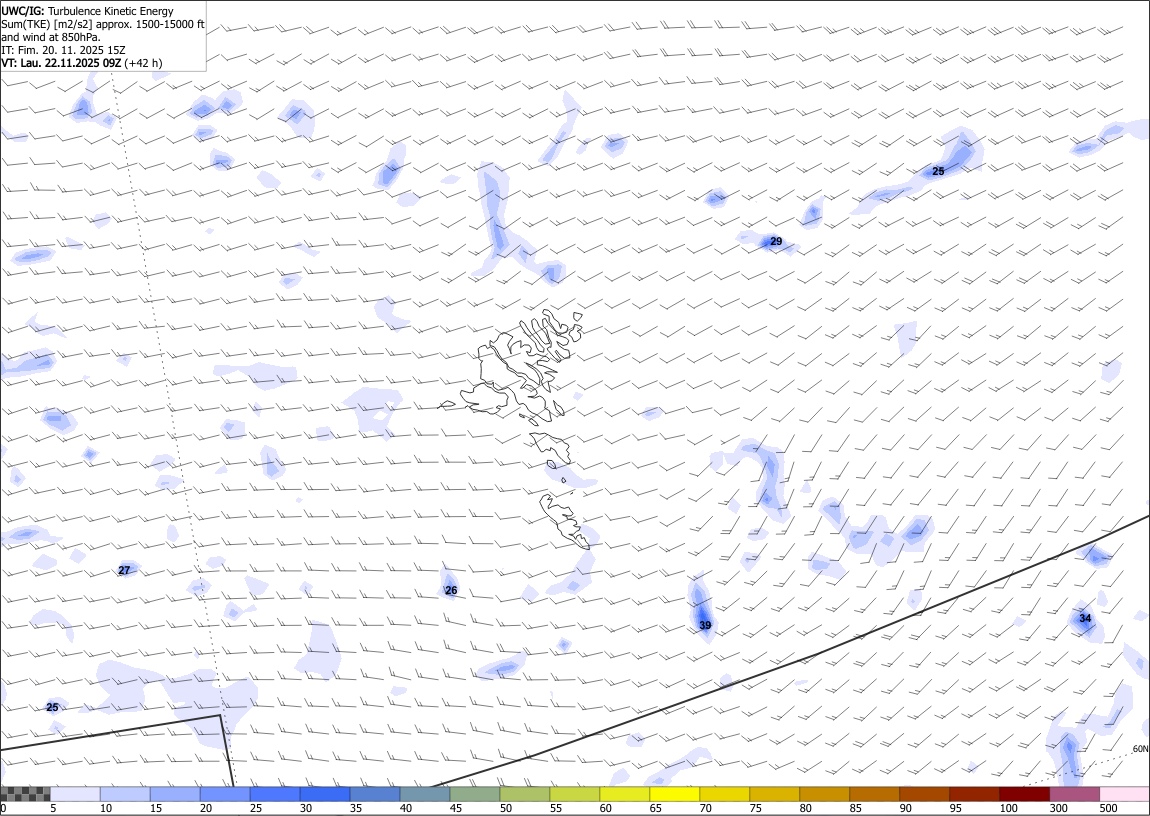Click the legend swatch between 35 and 40
The width and height of the screenshot is (1150, 816).
click(375, 794)
